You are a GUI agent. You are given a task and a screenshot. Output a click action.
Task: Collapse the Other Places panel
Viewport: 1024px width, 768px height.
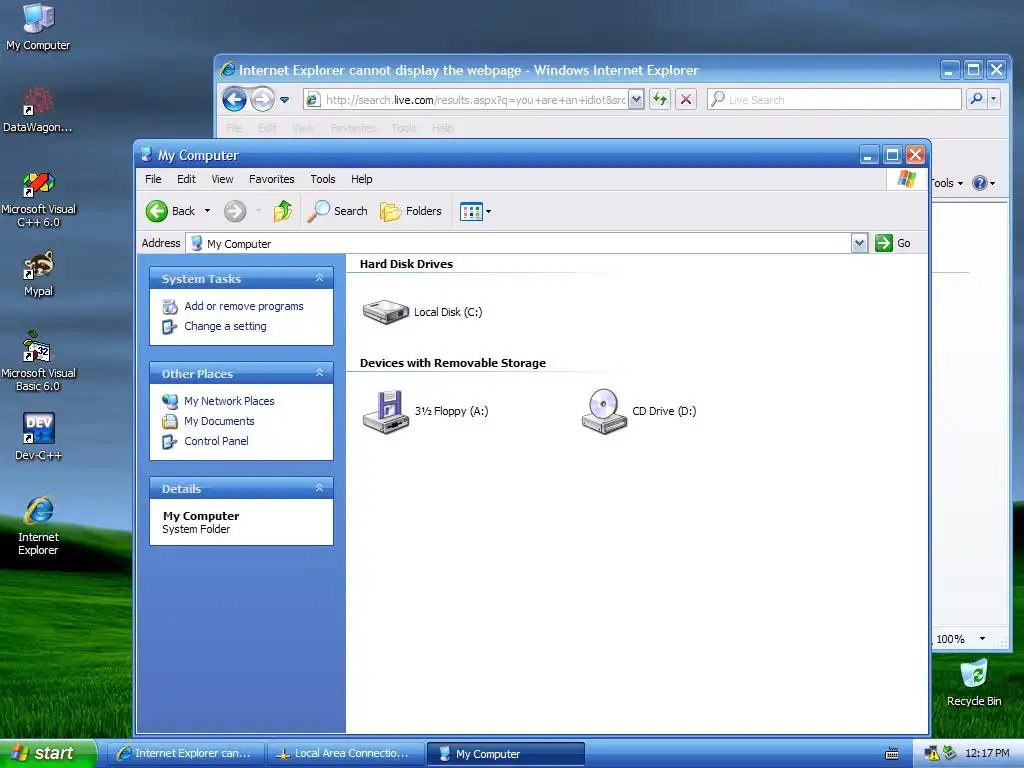click(x=319, y=373)
